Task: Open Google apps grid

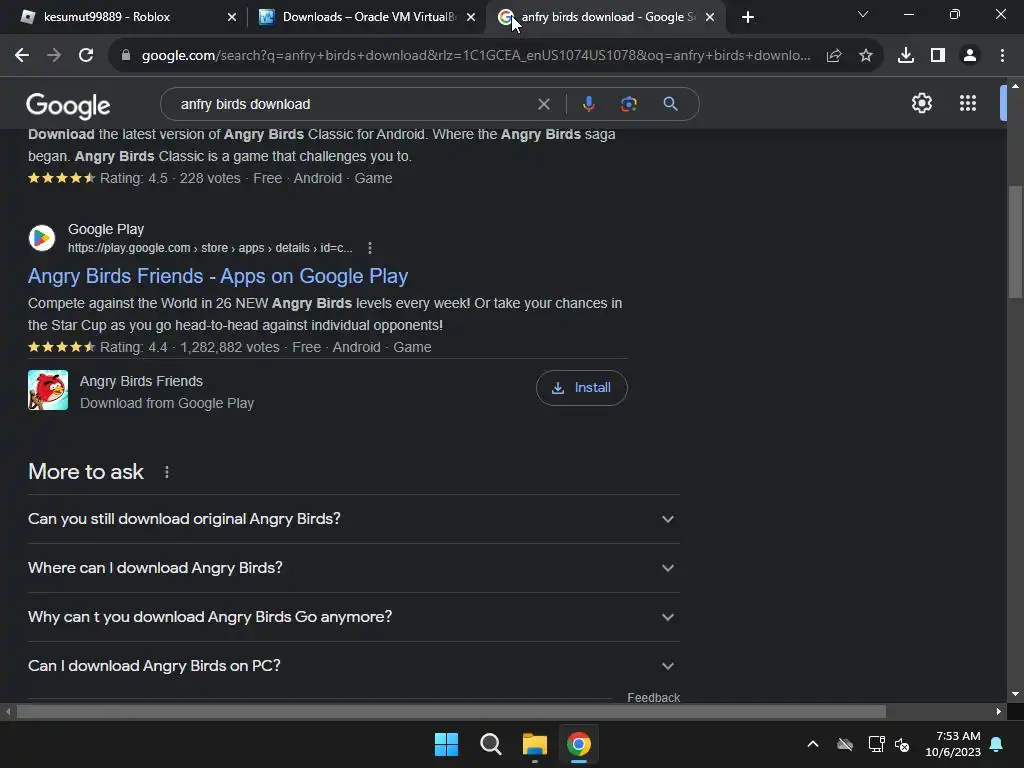Action: tap(968, 103)
